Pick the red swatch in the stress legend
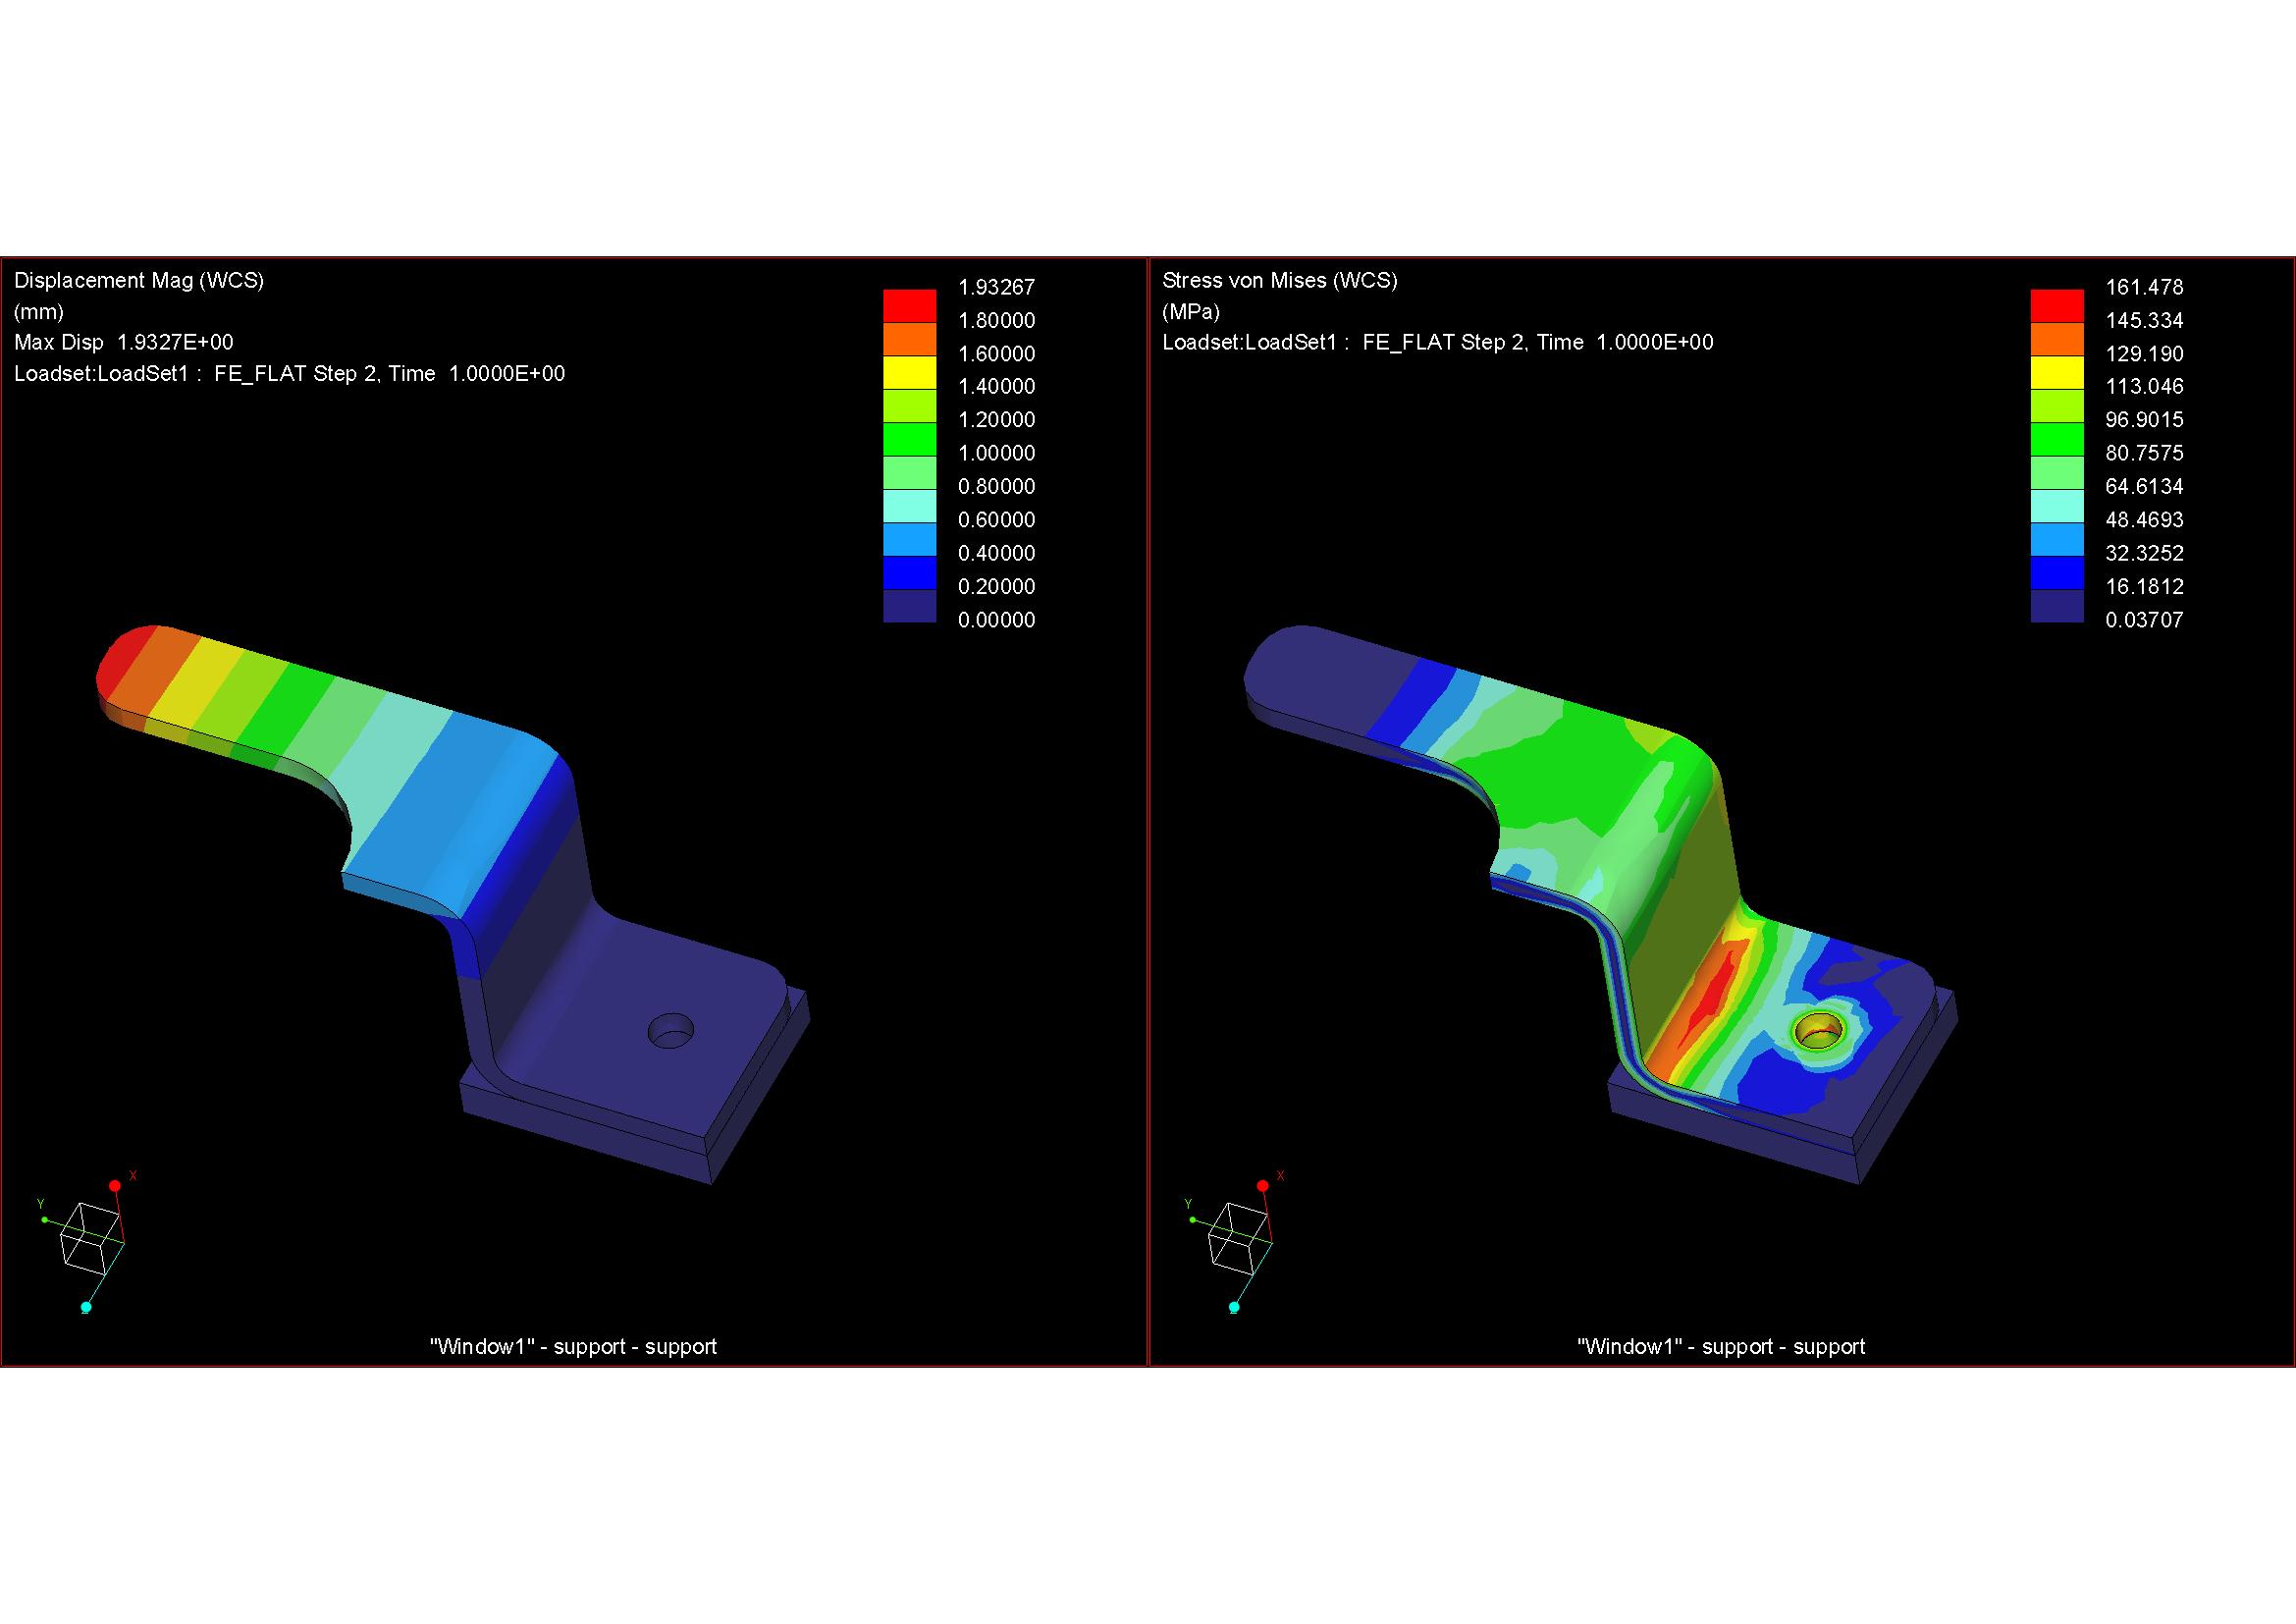Image resolution: width=2296 pixels, height=1624 pixels. [x=2057, y=305]
